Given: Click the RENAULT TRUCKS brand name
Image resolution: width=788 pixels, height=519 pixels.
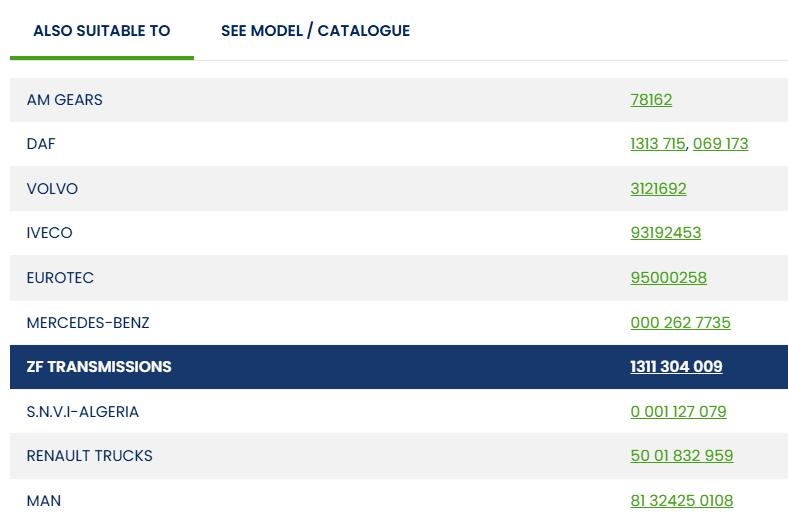Looking at the screenshot, I should tap(89, 456).
